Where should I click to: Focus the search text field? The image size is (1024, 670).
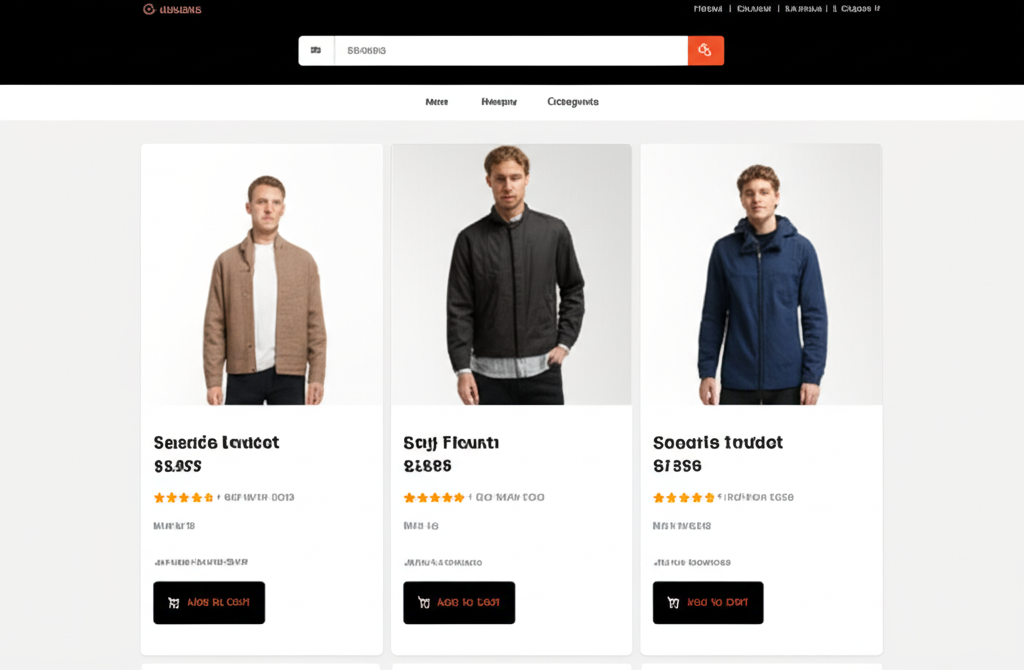[x=510, y=50]
